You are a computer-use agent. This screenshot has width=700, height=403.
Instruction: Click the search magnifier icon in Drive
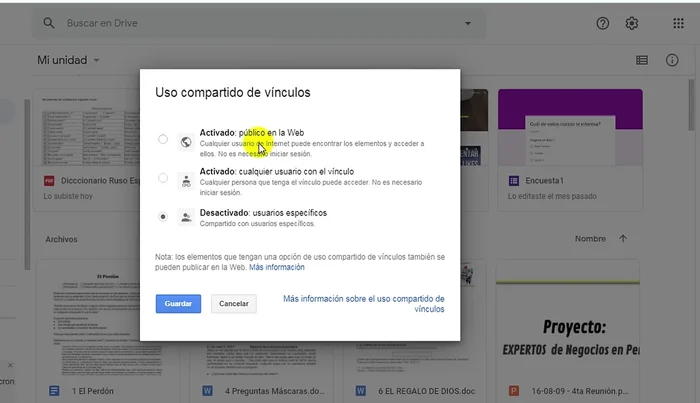pos(49,23)
